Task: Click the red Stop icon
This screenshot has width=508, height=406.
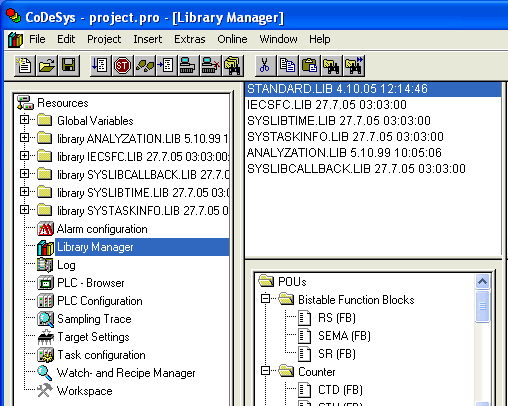Action: coord(122,65)
